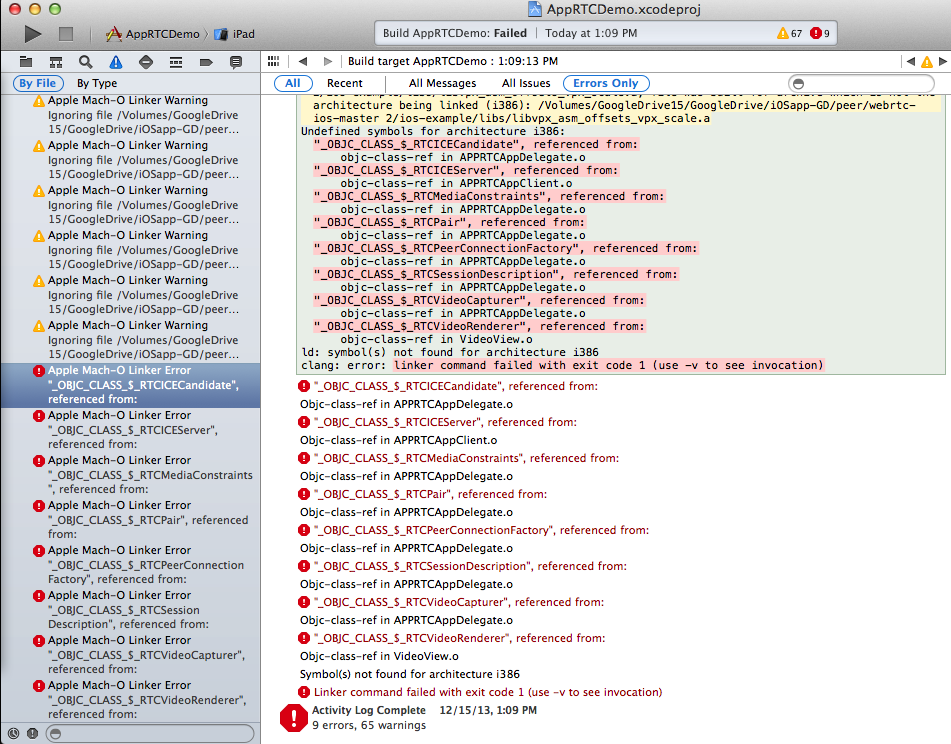The width and height of the screenshot is (951, 744).
Task: Toggle show only errors filter icon
Action: (33, 733)
